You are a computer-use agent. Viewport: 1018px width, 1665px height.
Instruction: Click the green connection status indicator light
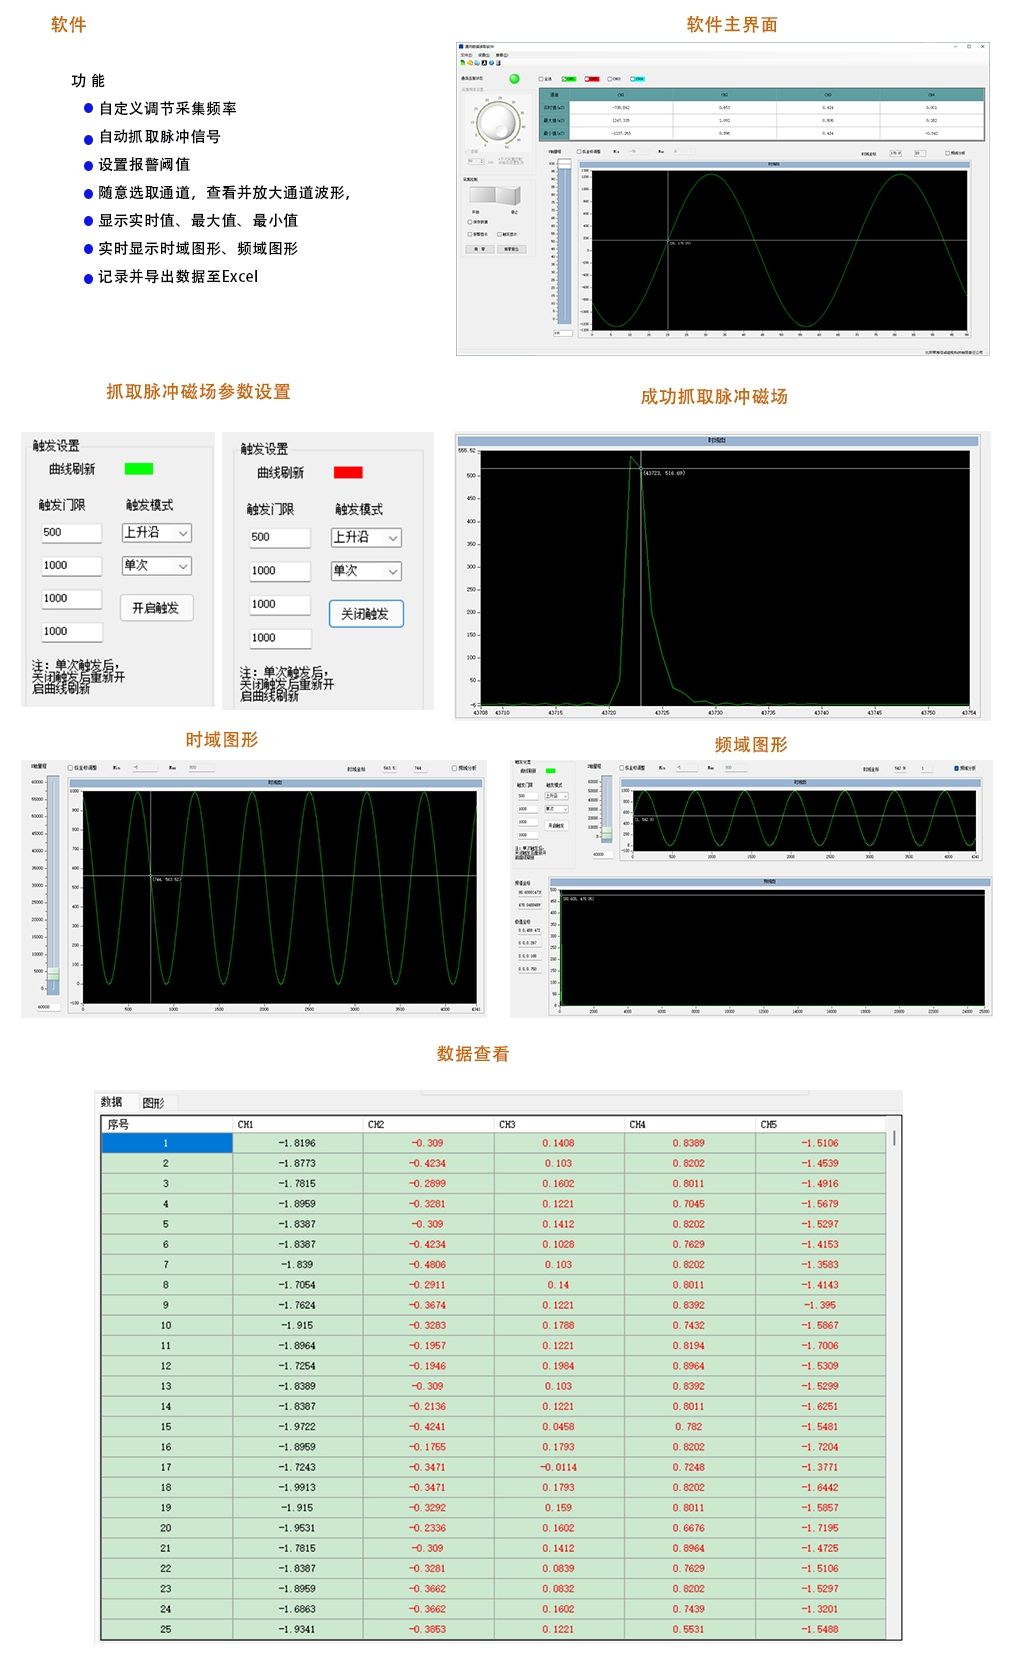(514, 78)
